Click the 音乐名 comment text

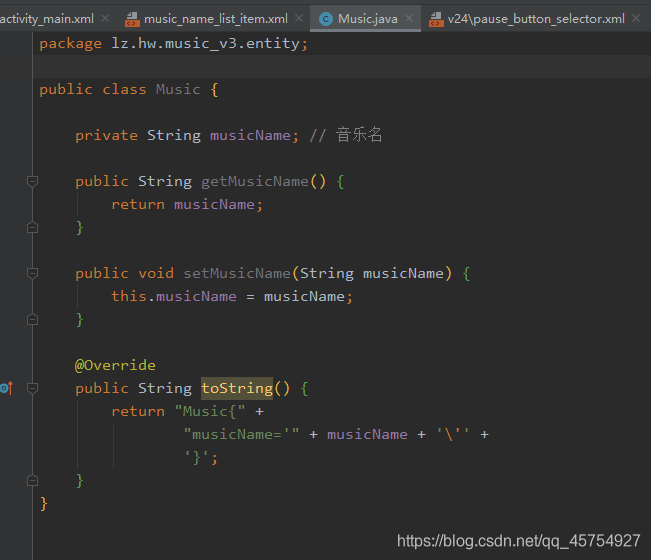359,135
